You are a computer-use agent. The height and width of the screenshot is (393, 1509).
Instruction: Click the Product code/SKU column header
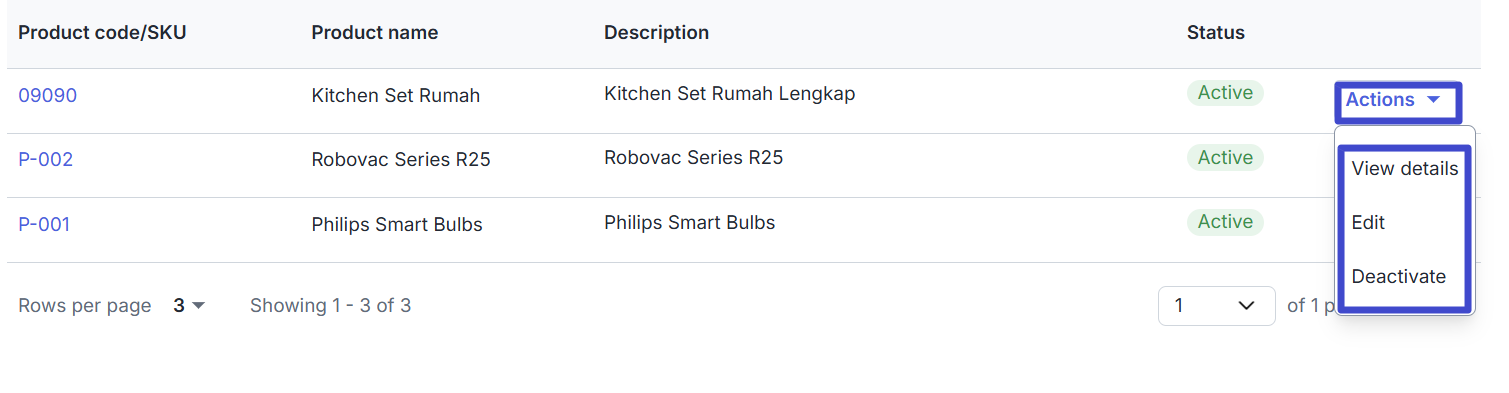[x=102, y=32]
